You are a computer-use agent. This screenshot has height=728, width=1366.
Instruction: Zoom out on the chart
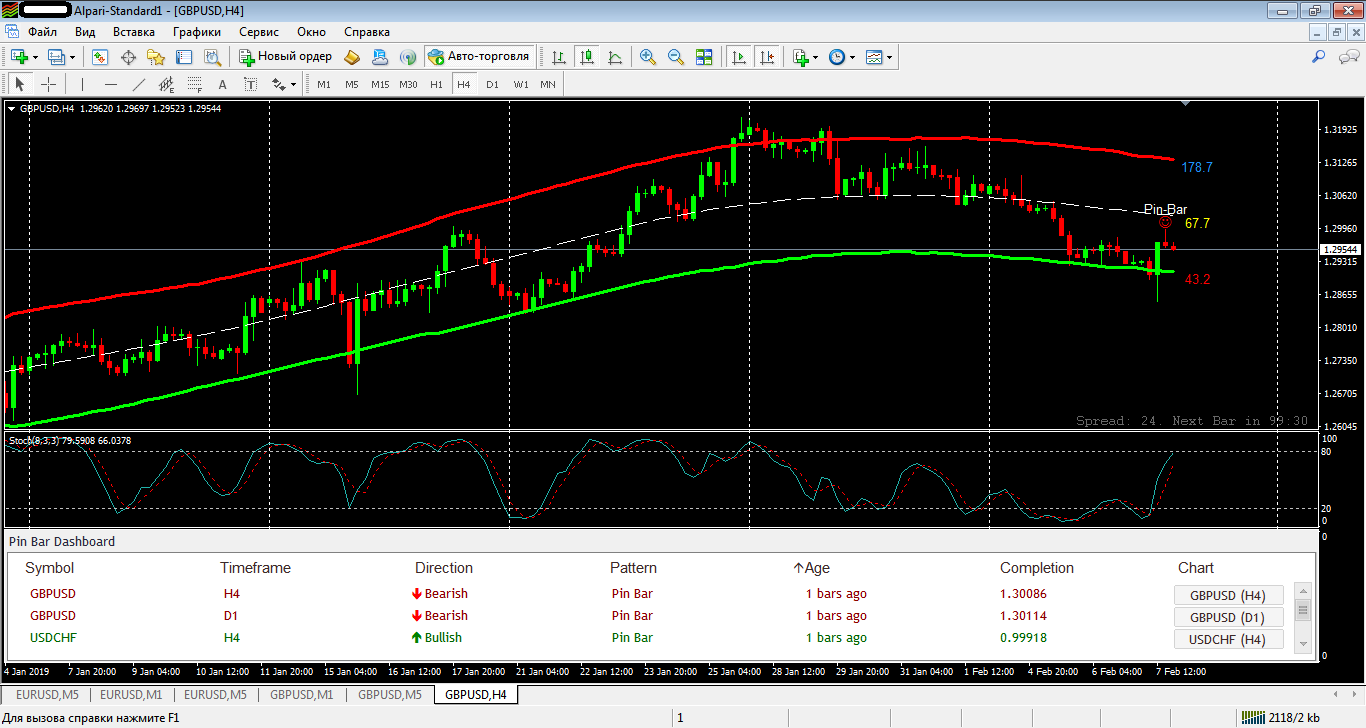tap(676, 57)
